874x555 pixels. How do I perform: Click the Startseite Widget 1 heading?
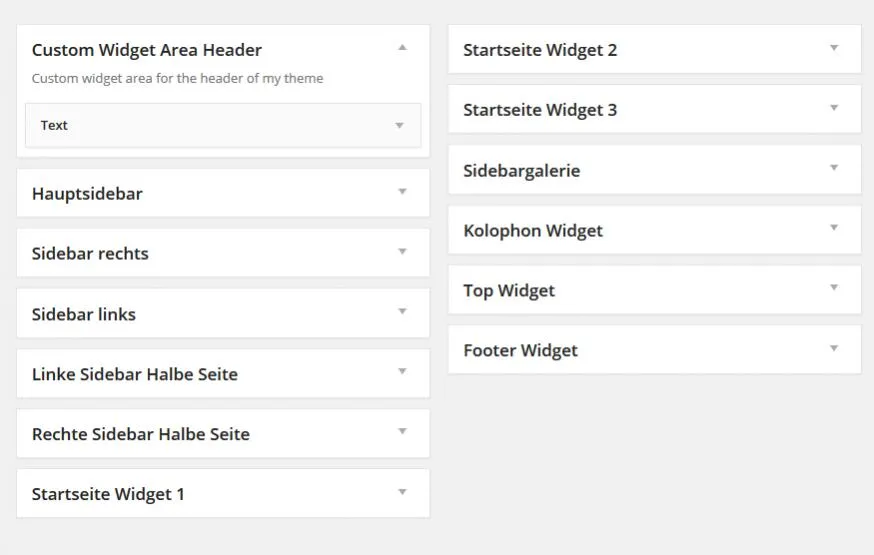(108, 494)
